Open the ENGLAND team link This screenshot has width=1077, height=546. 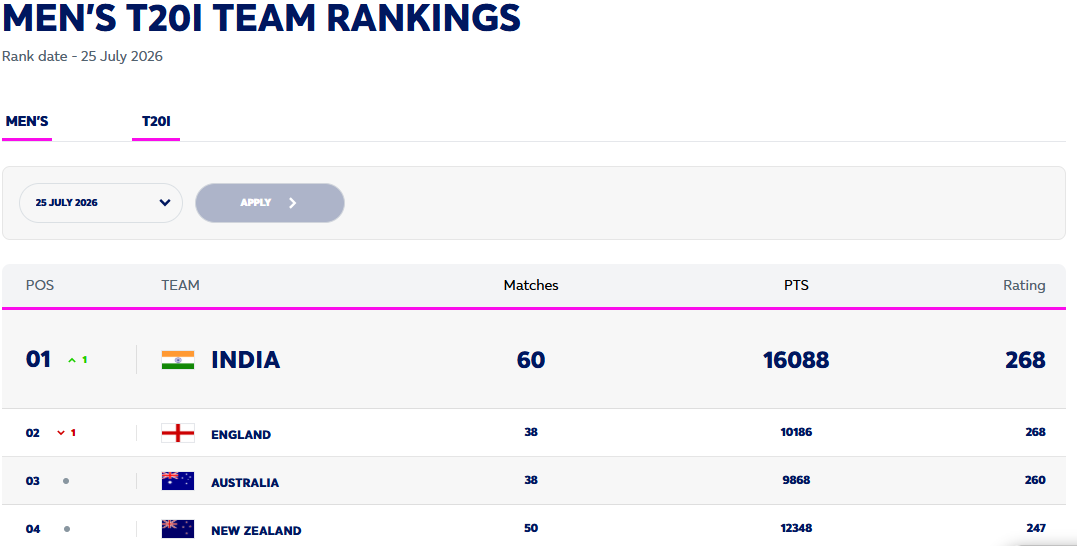(x=241, y=434)
